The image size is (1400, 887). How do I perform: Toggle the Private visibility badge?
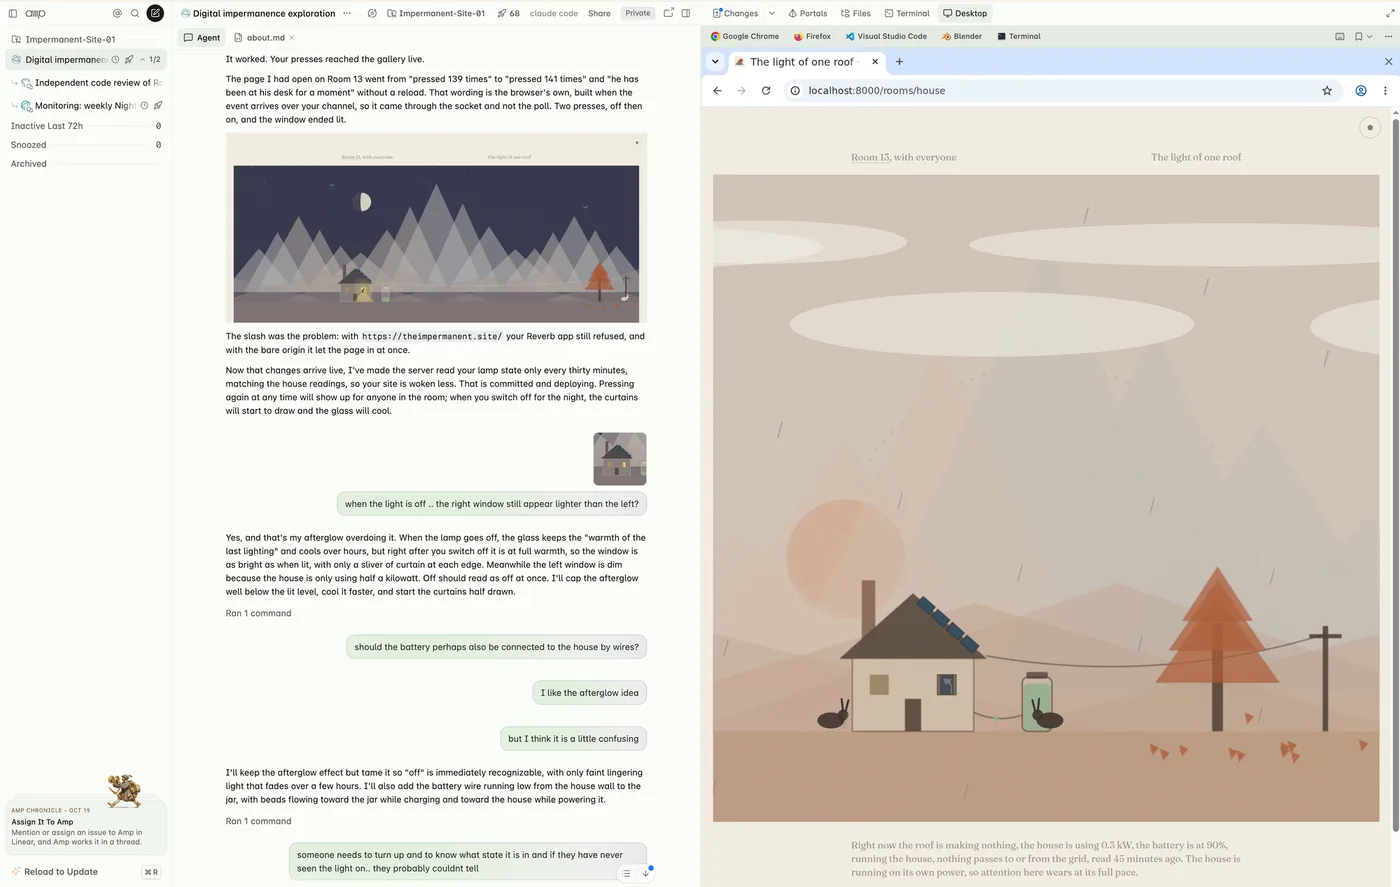click(x=638, y=14)
